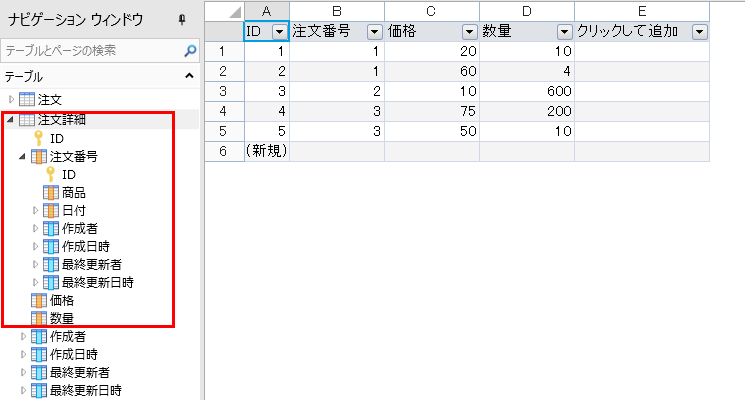Click the 価格 cell showing 50
This screenshot has height=400, width=745.
tap(431, 131)
